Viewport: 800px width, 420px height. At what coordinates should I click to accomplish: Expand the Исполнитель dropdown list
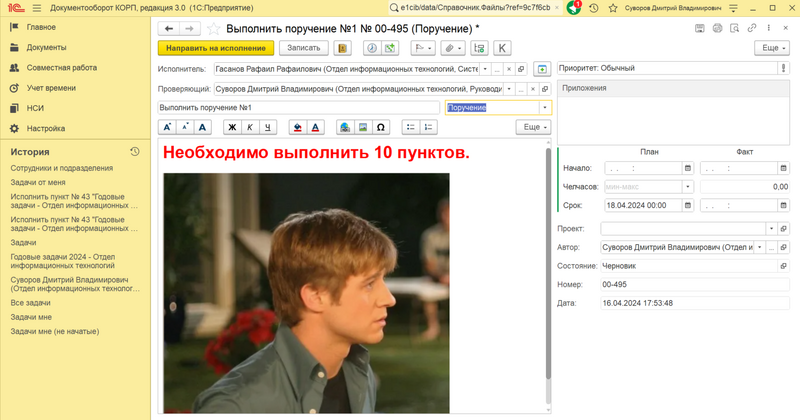[485, 69]
